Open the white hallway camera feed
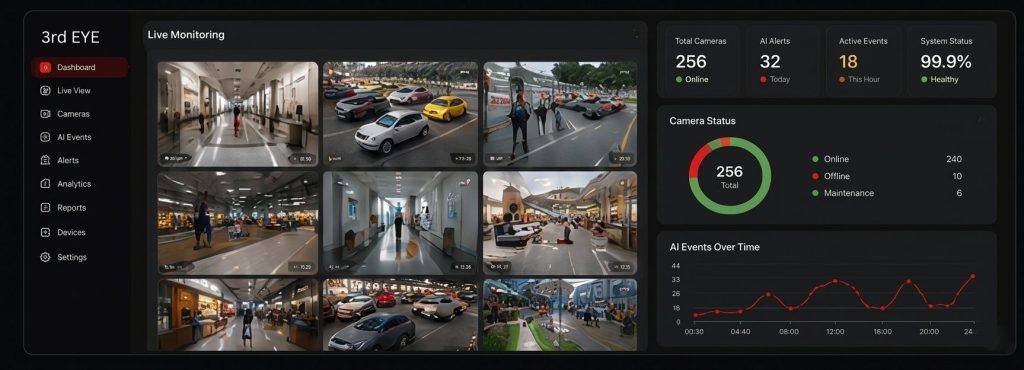Image resolution: width=1024 pixels, height=370 pixels. tap(400, 223)
